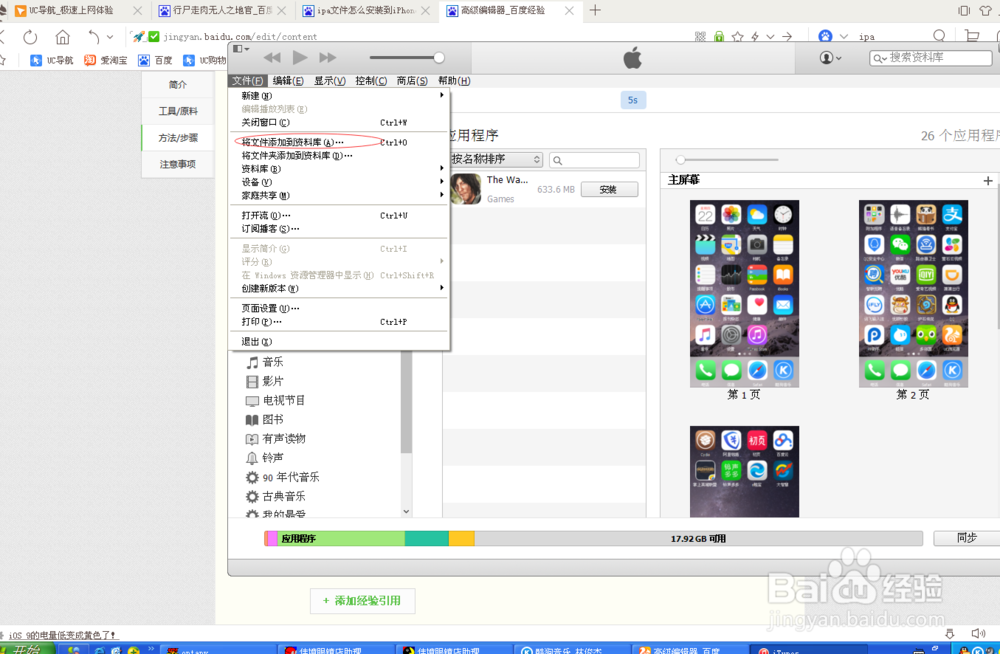Click the 安装 button for The Walking Dead
Viewport: 1000px width, 654px height.
[609, 190]
